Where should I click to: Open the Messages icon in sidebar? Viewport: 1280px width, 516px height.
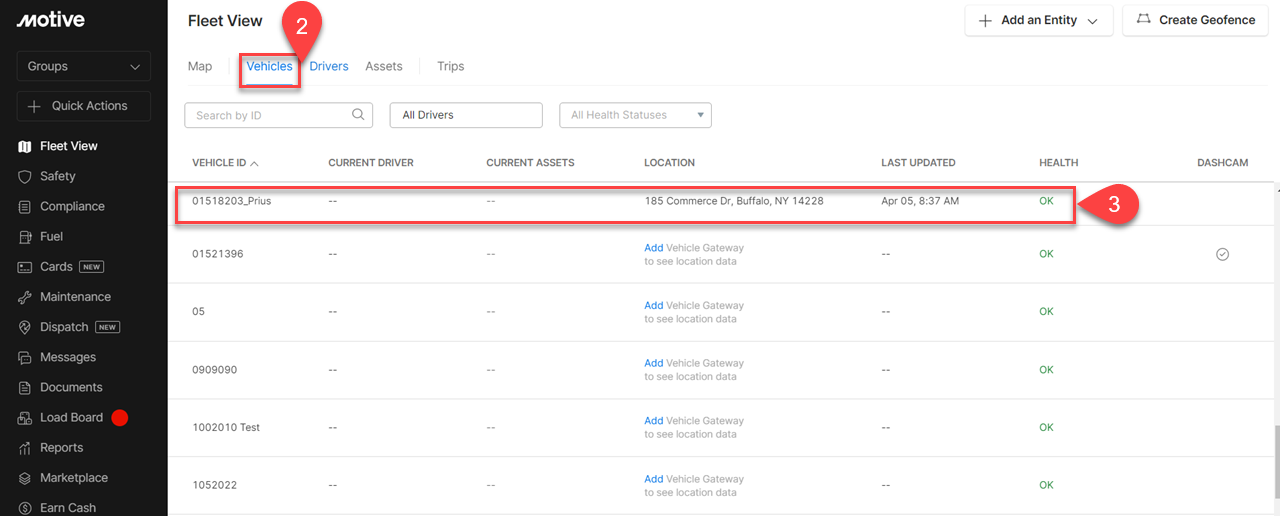coord(25,357)
